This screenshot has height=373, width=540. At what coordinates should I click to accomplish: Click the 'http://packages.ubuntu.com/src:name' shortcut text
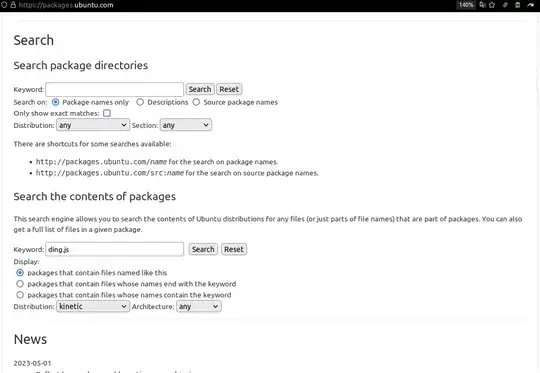click(x=110, y=173)
